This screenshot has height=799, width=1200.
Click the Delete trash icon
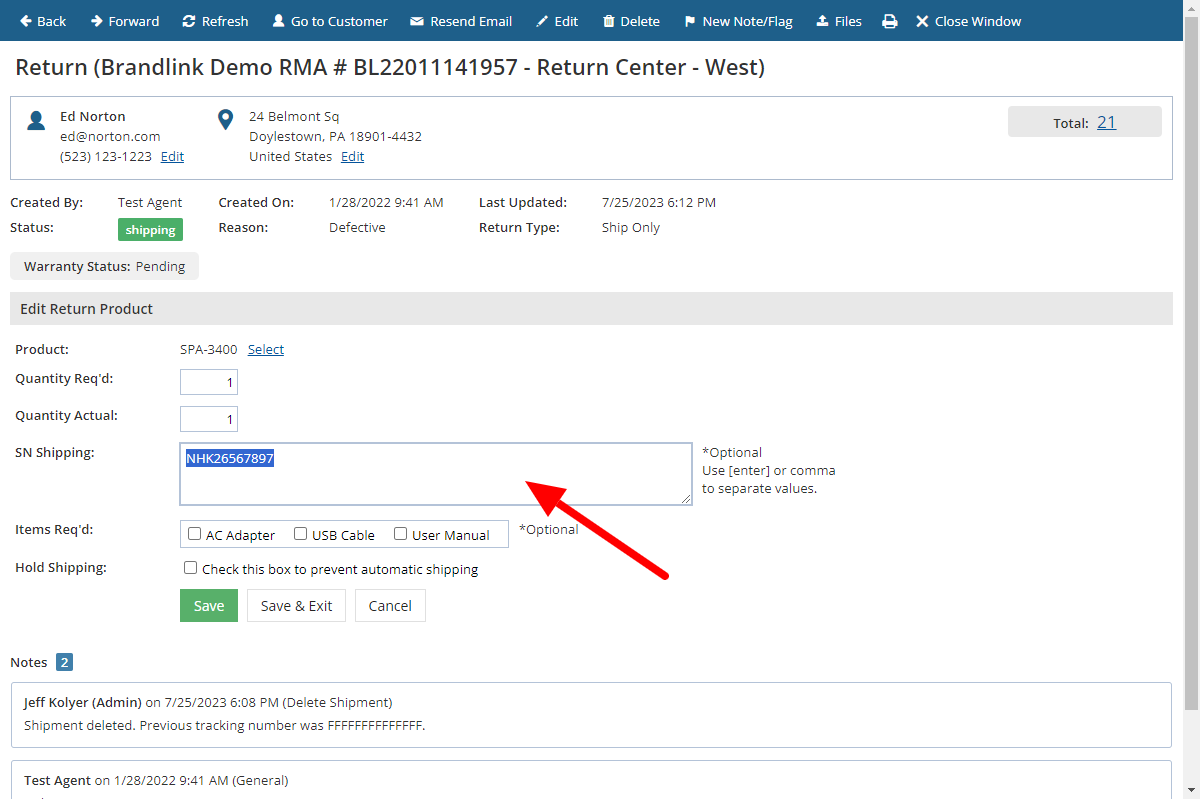[608, 21]
